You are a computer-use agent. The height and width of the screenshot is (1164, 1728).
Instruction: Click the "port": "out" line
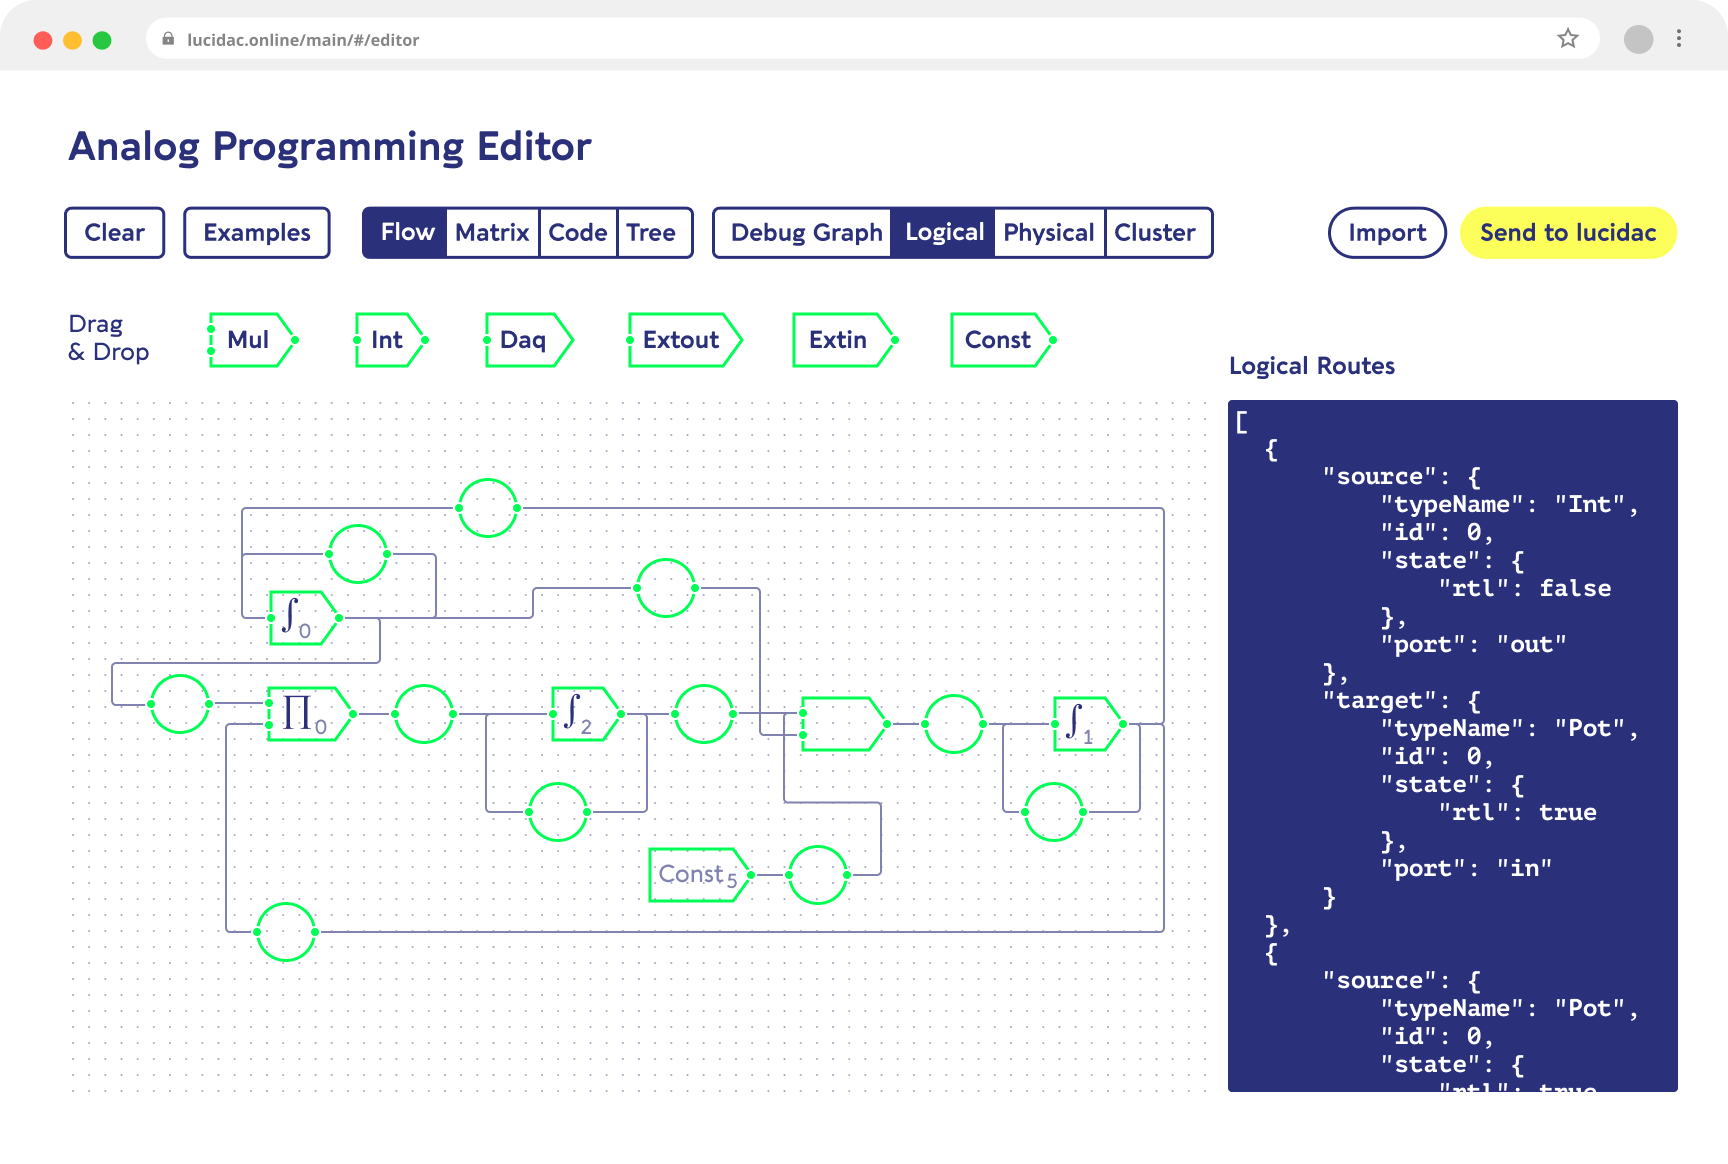1473,645
